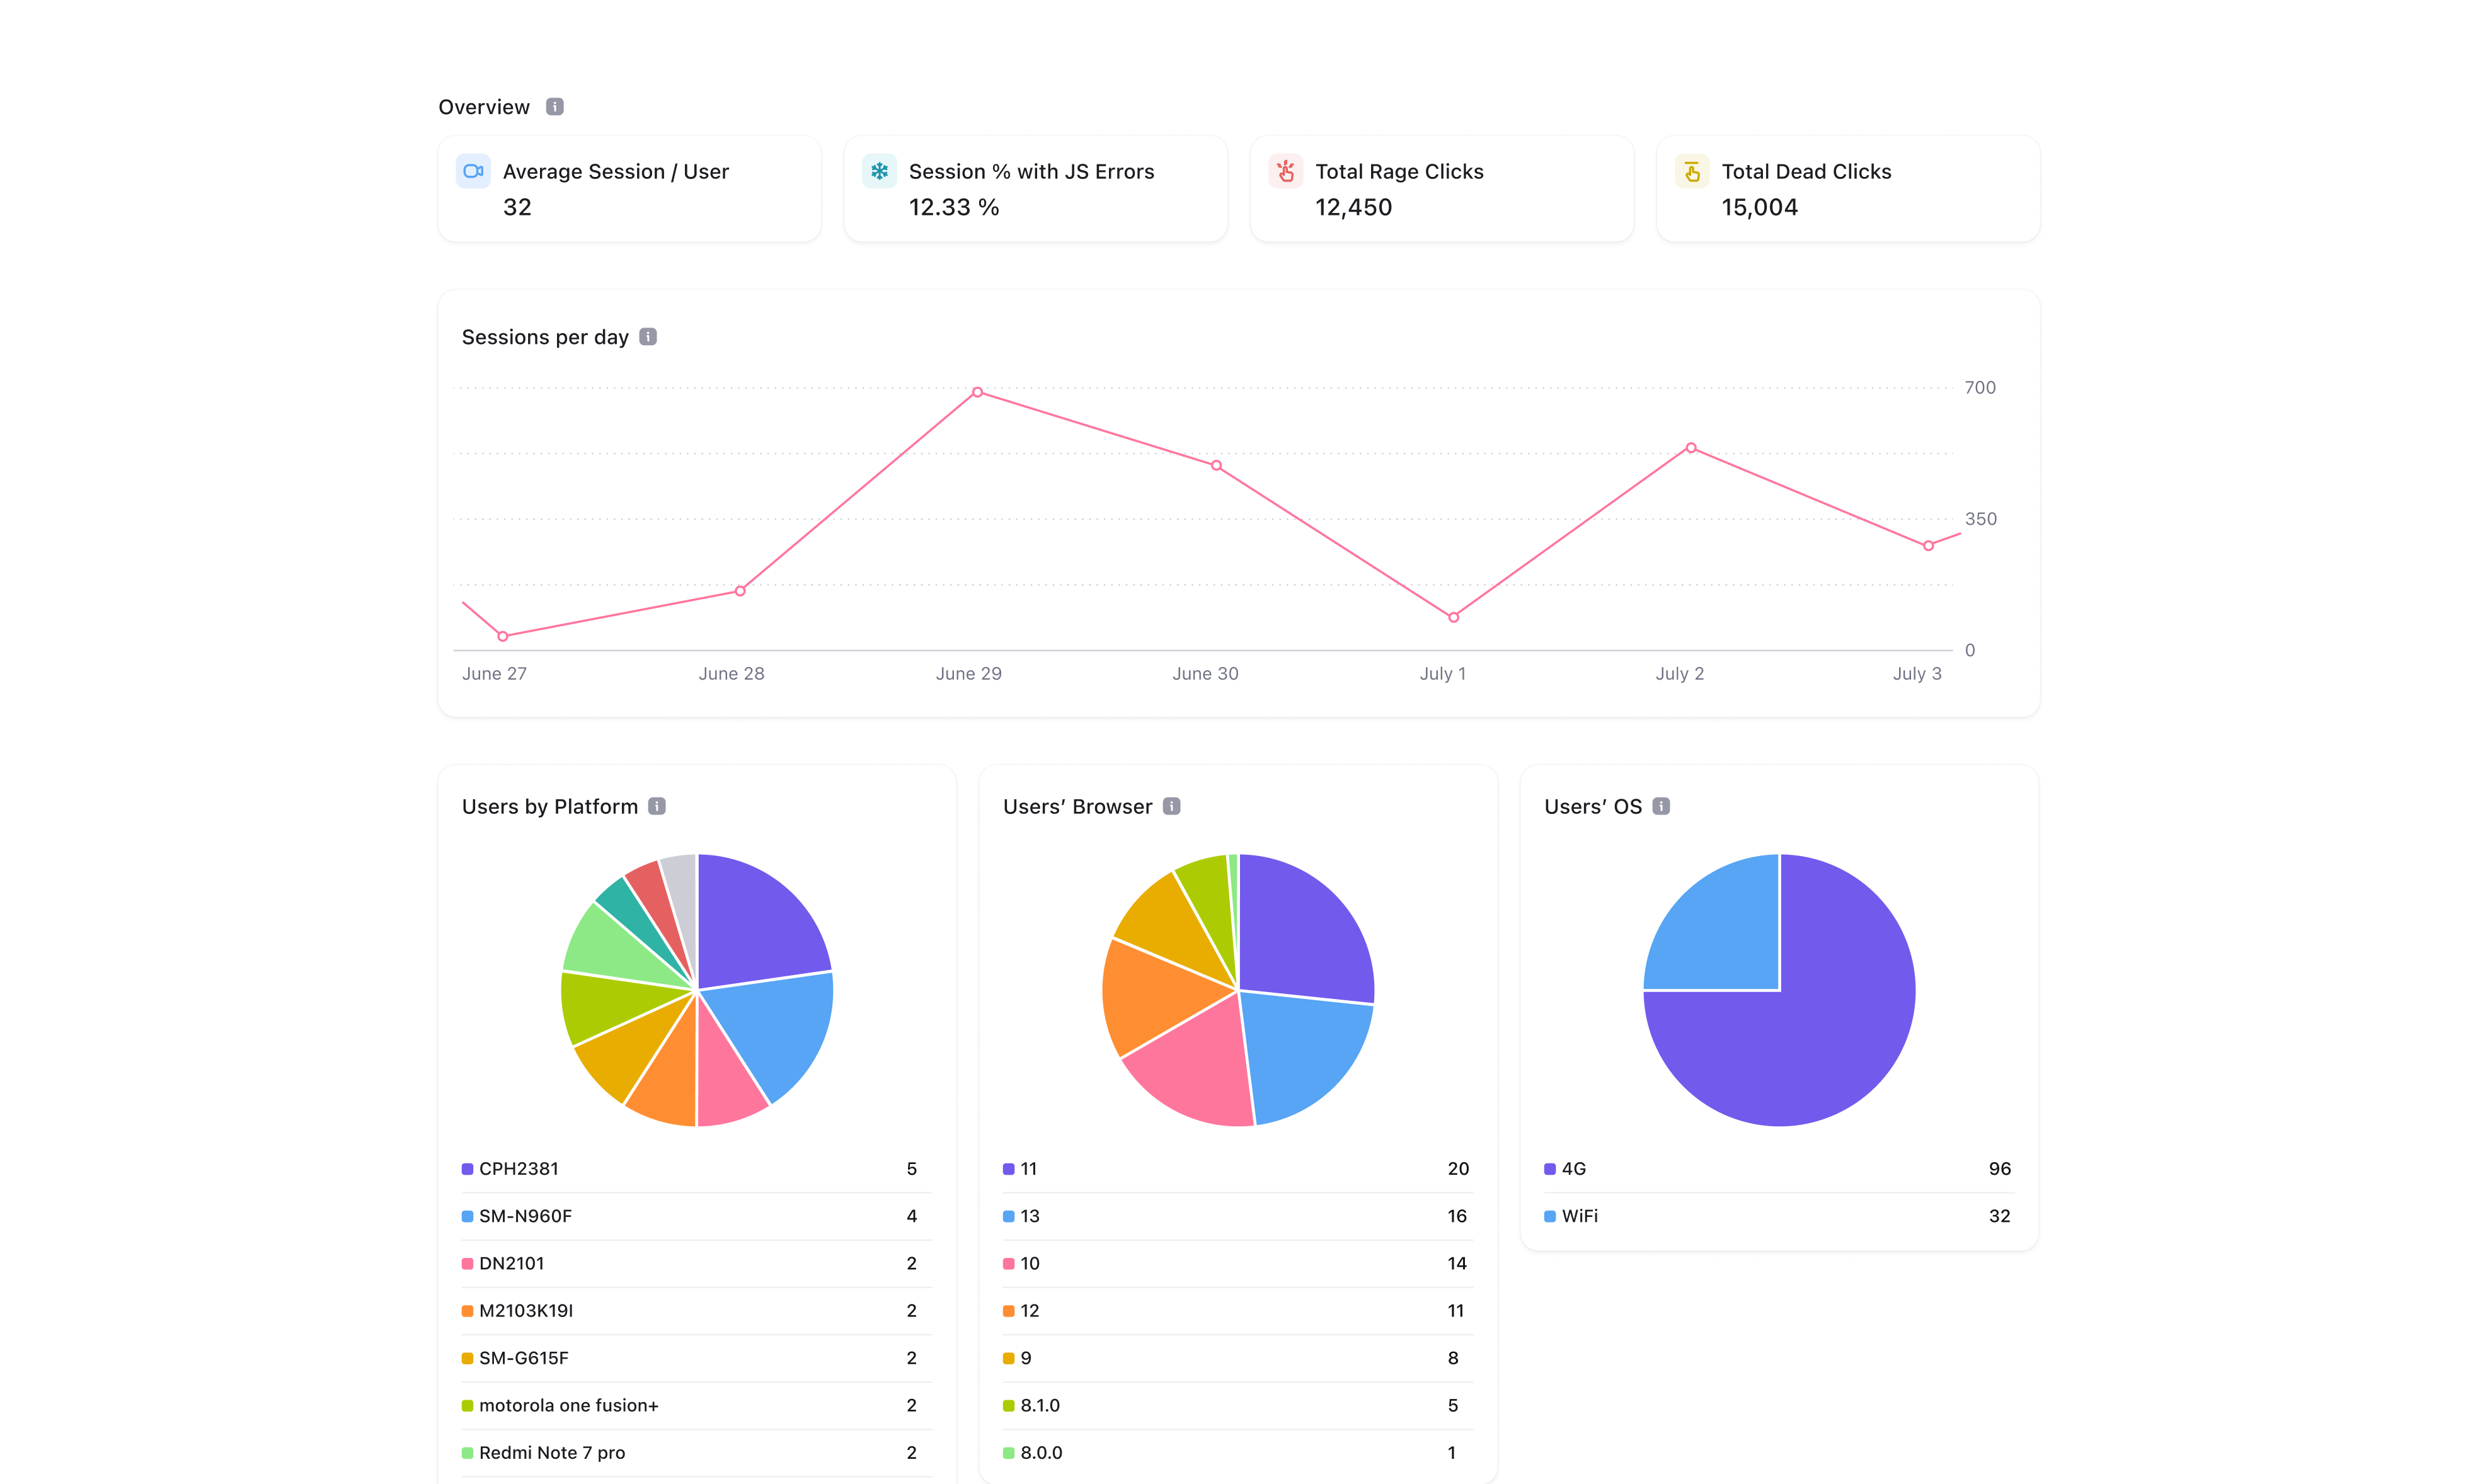Click the JS Errors snowflake icon
Viewport: 2480px width, 1484px height.
pos(880,171)
